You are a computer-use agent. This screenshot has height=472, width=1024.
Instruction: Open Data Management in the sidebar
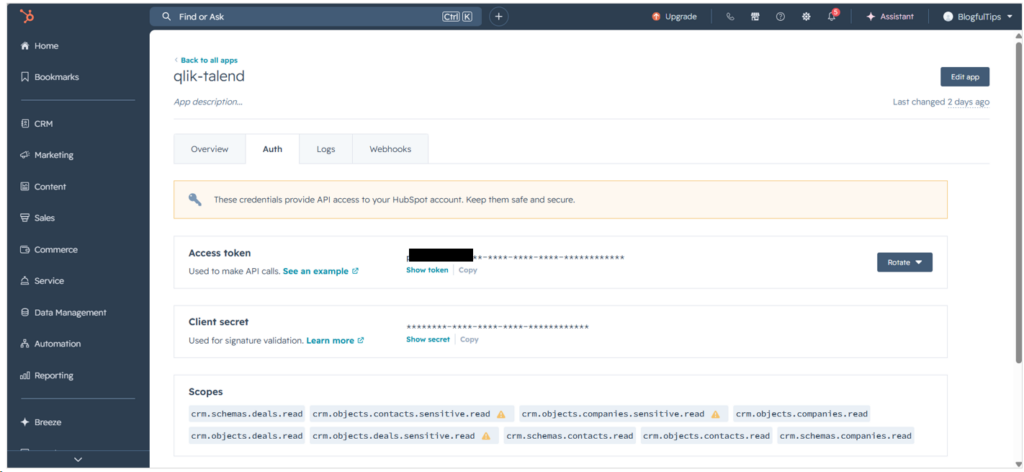point(63,312)
